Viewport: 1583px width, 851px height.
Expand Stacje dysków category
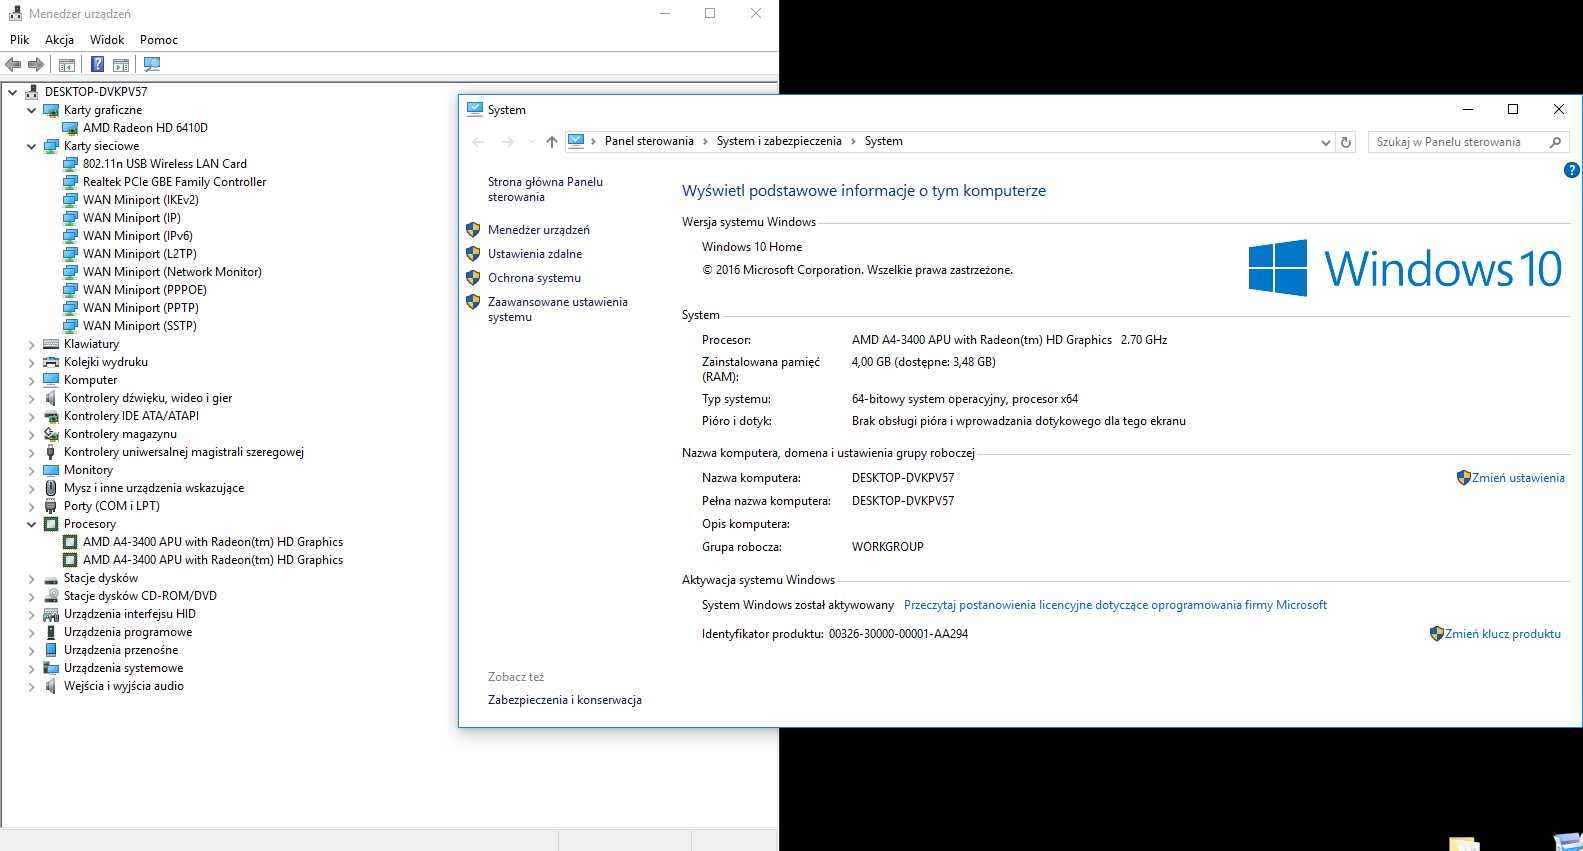click(x=31, y=578)
